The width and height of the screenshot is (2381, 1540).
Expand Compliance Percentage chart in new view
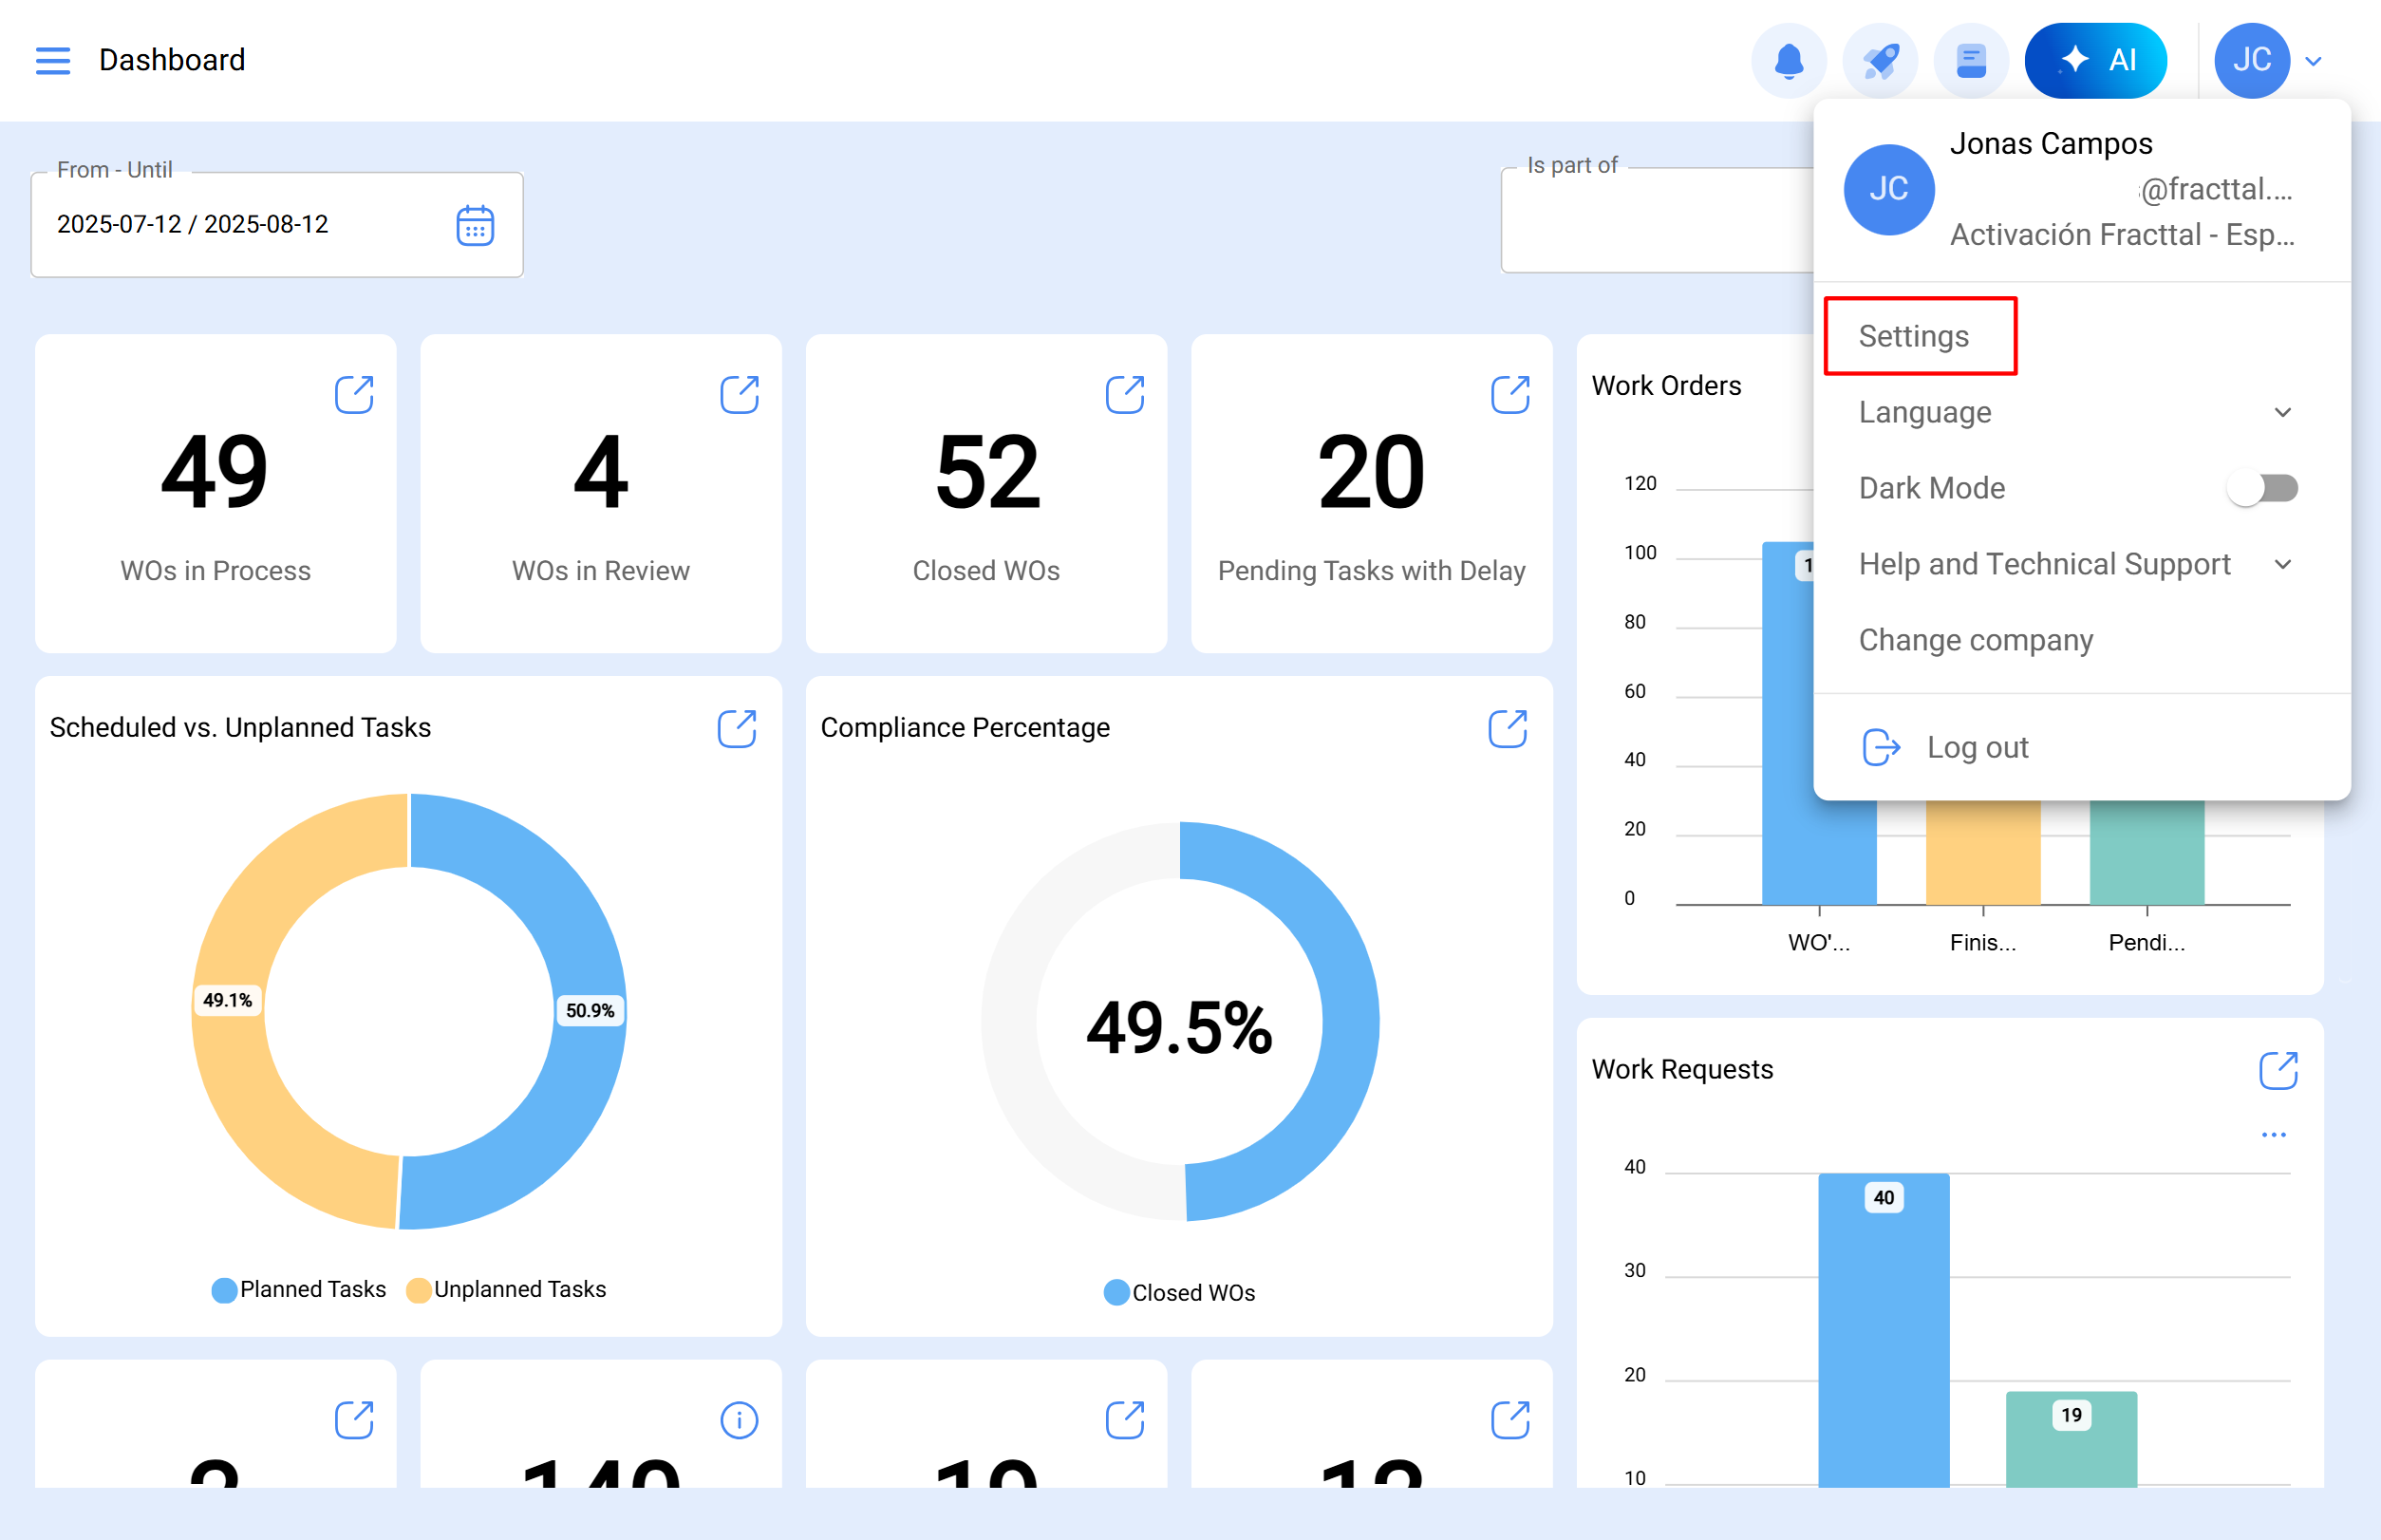point(1507,729)
